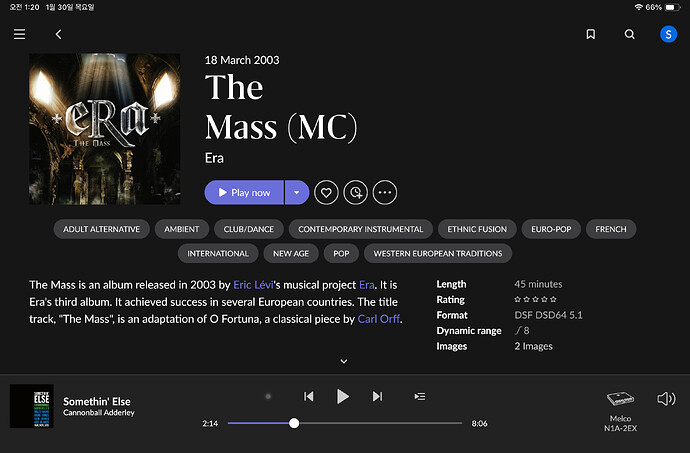Image resolution: width=690 pixels, height=453 pixels.
Task: Select the Contemporary Instrumental genre tag
Action: [x=360, y=229]
